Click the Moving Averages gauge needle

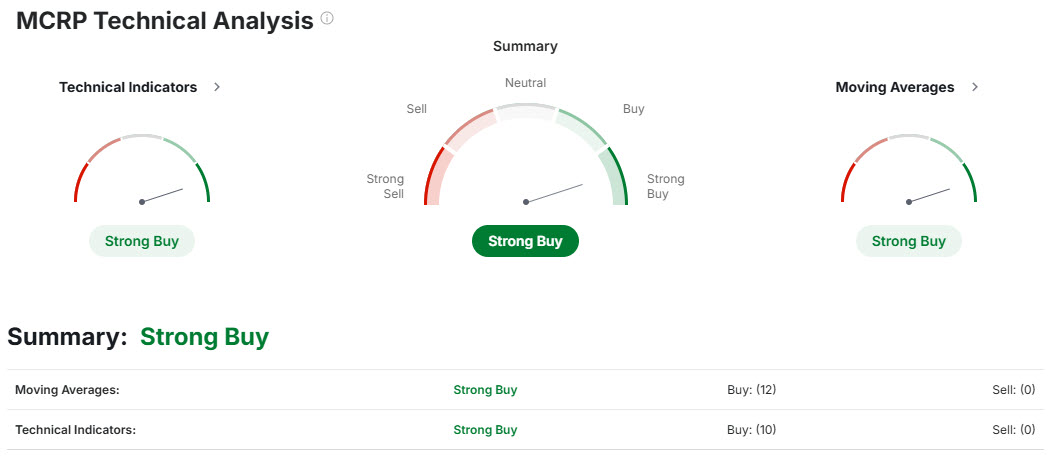coord(929,195)
